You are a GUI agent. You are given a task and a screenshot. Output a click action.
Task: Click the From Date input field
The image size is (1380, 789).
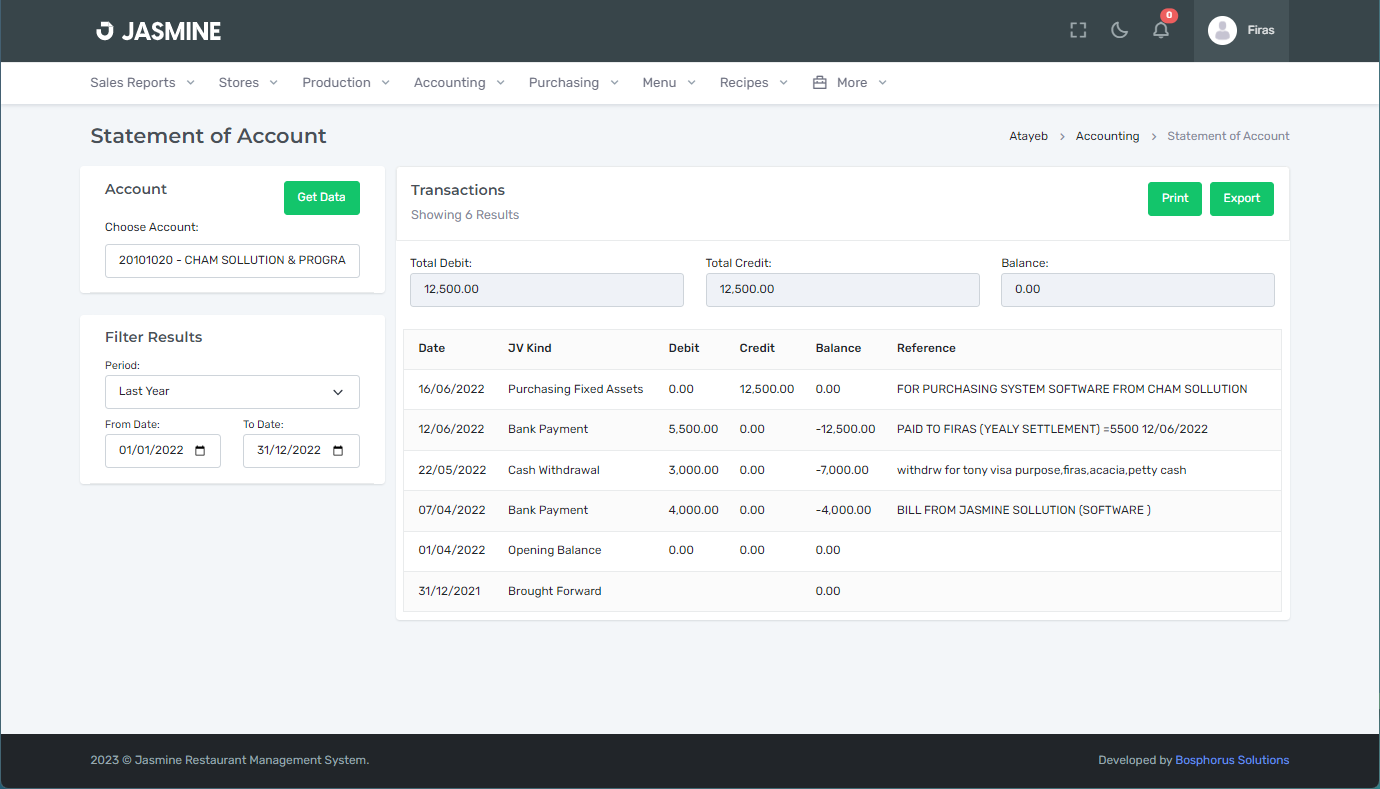point(162,451)
